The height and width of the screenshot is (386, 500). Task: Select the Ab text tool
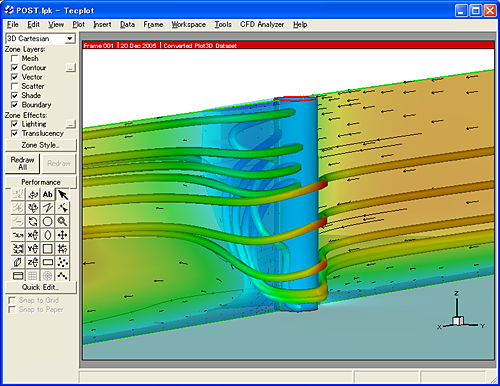coord(48,194)
